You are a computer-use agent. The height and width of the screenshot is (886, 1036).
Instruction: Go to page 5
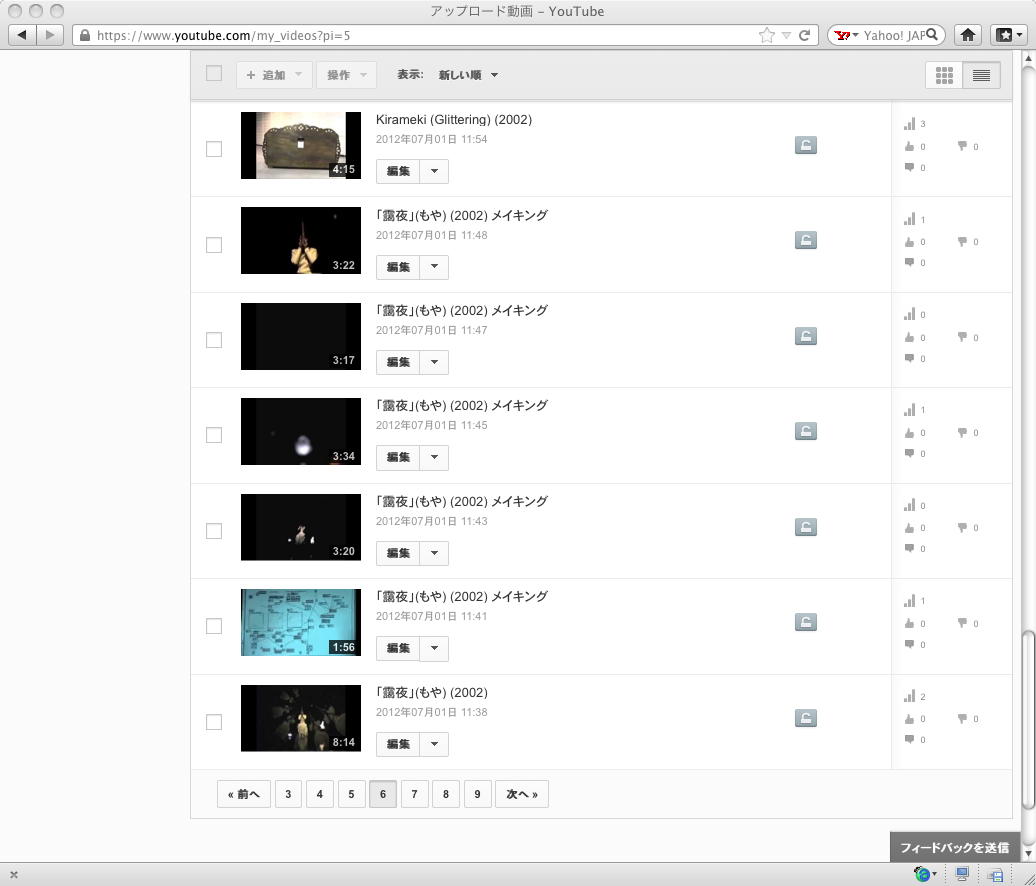pyautogui.click(x=352, y=794)
